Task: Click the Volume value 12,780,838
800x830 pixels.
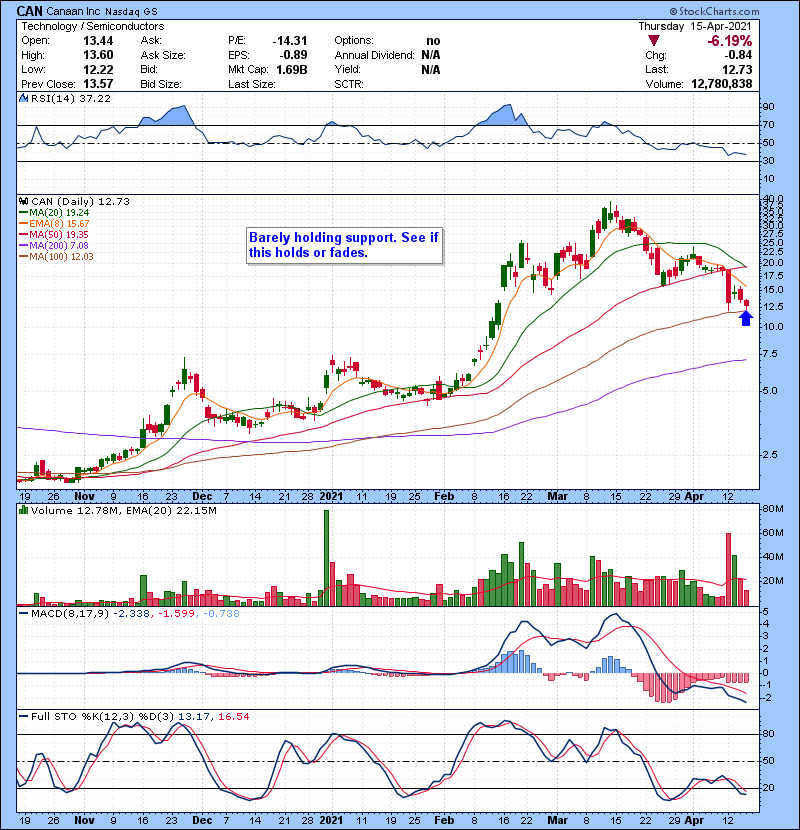Action: pyautogui.click(x=722, y=84)
